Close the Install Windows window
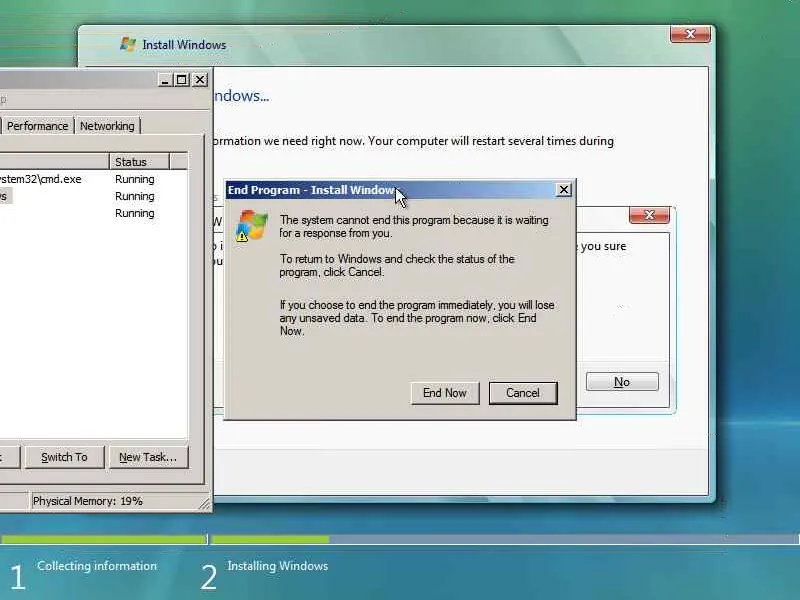The width and height of the screenshot is (800, 600). coord(690,34)
